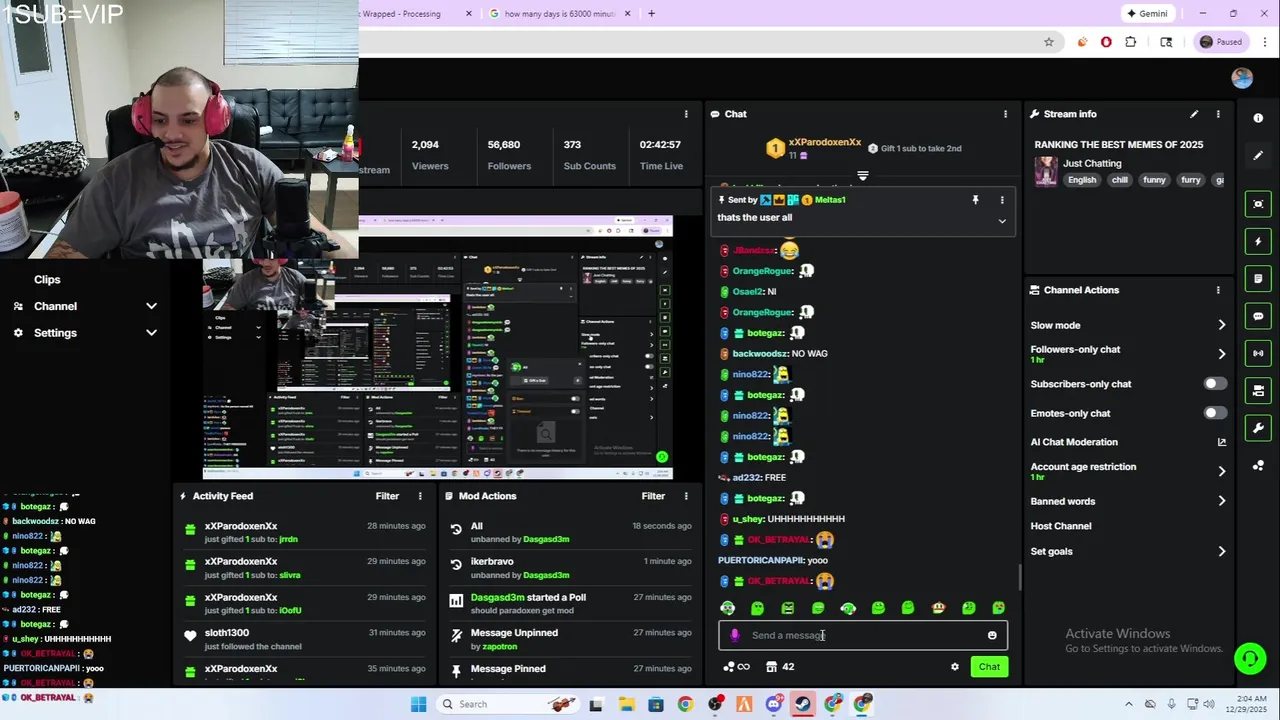Open chat settings gear icon
This screenshot has width=1280, height=720.
(955, 667)
